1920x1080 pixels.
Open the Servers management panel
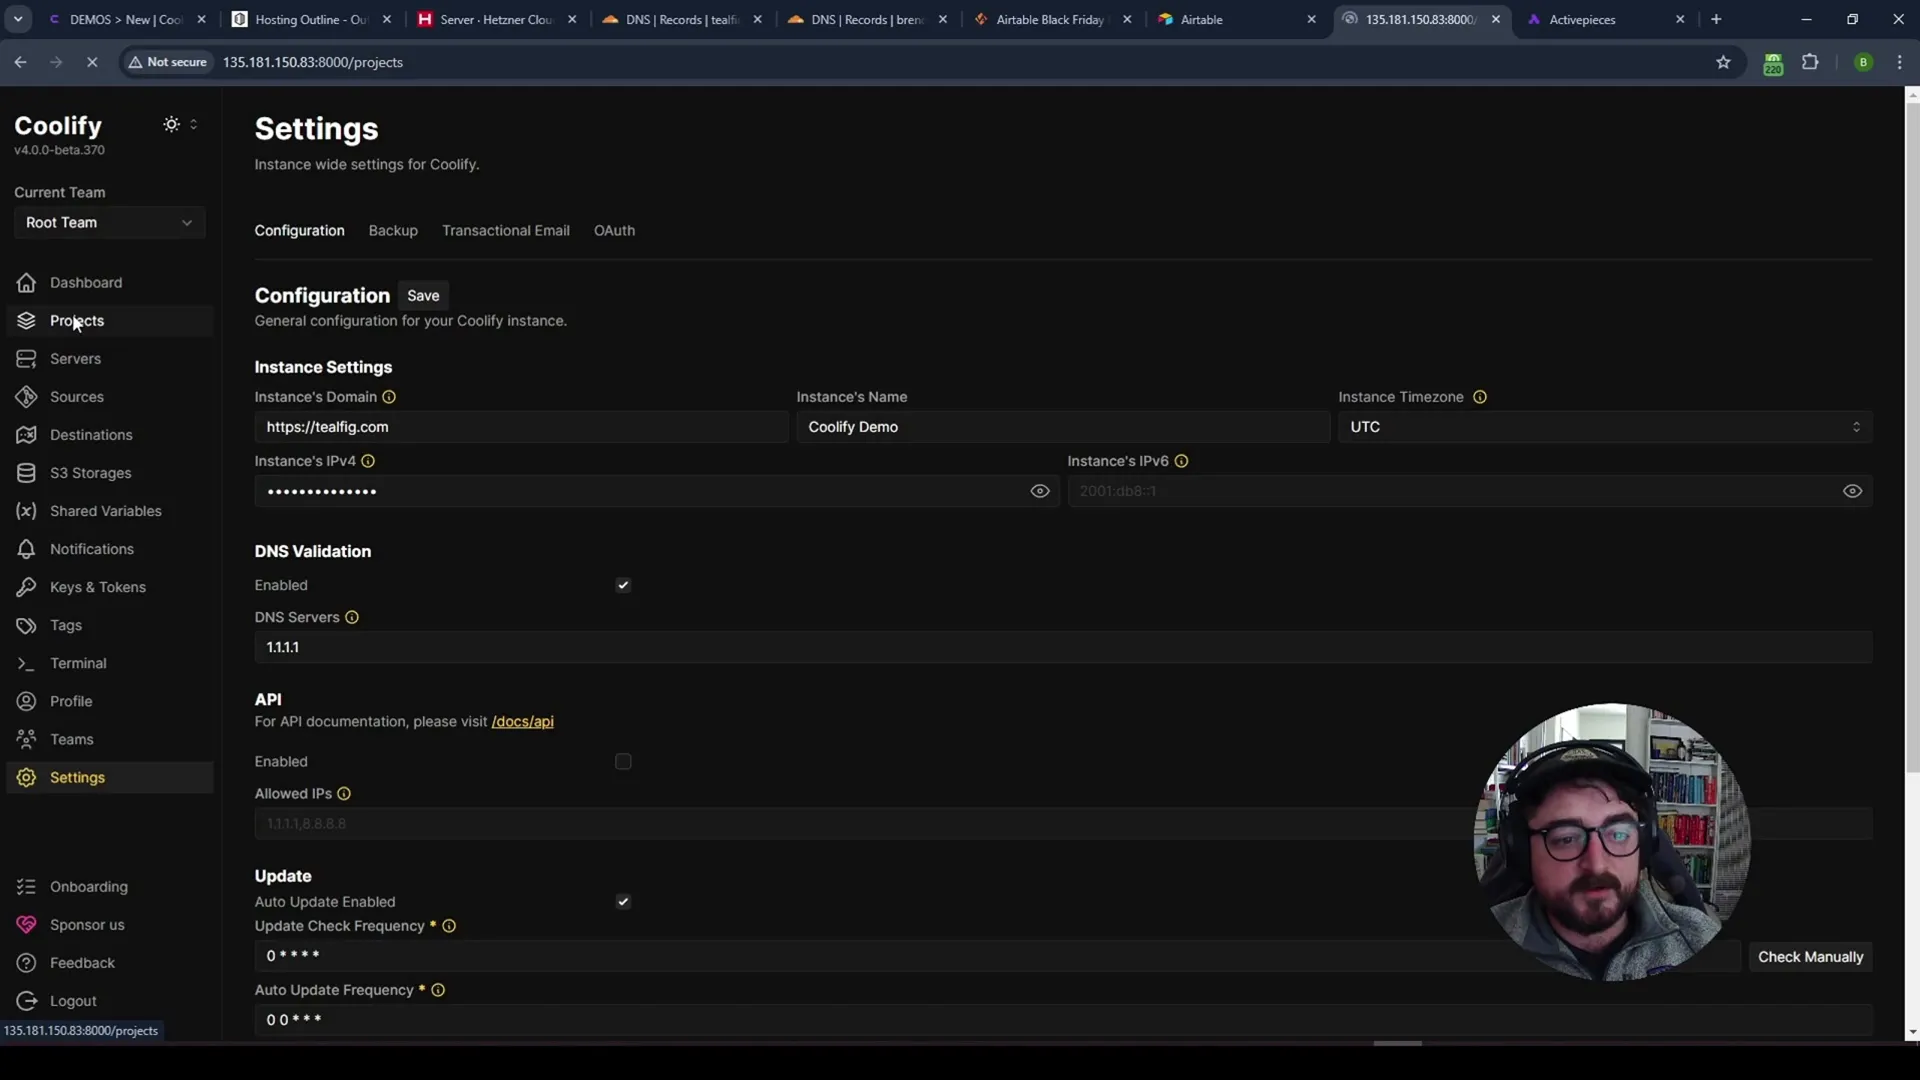point(75,357)
